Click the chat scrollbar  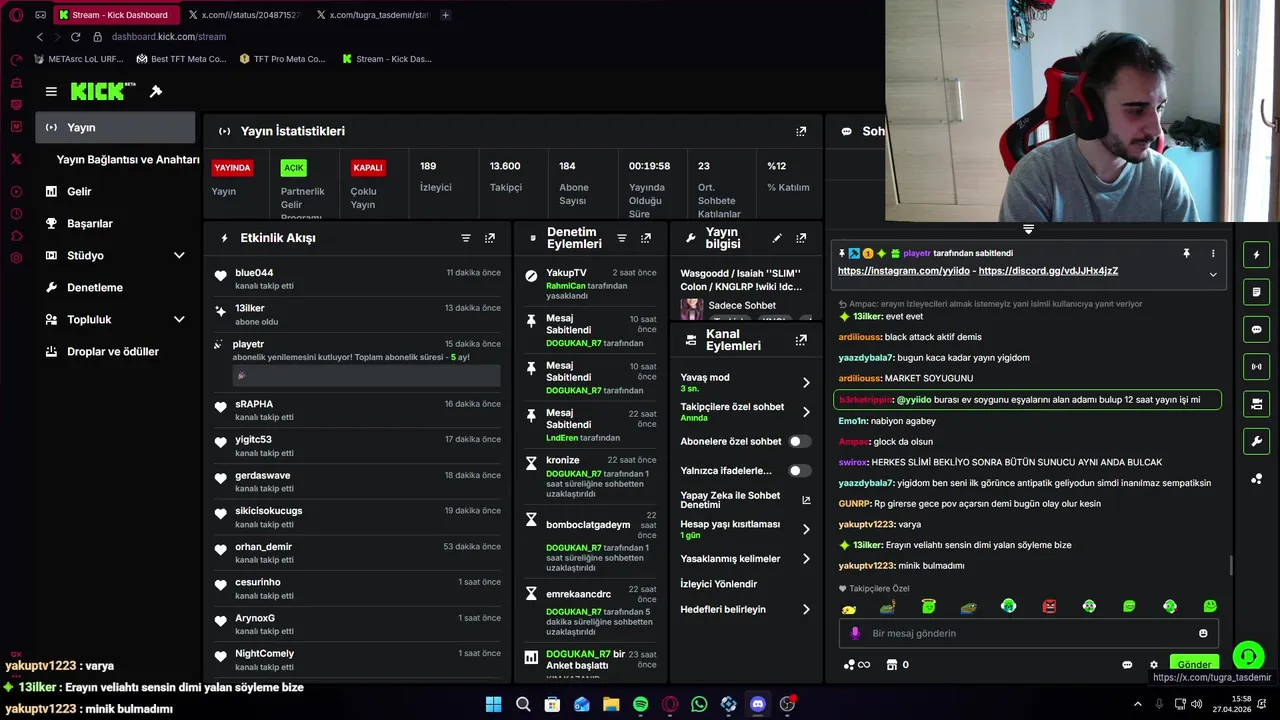(x=1231, y=565)
